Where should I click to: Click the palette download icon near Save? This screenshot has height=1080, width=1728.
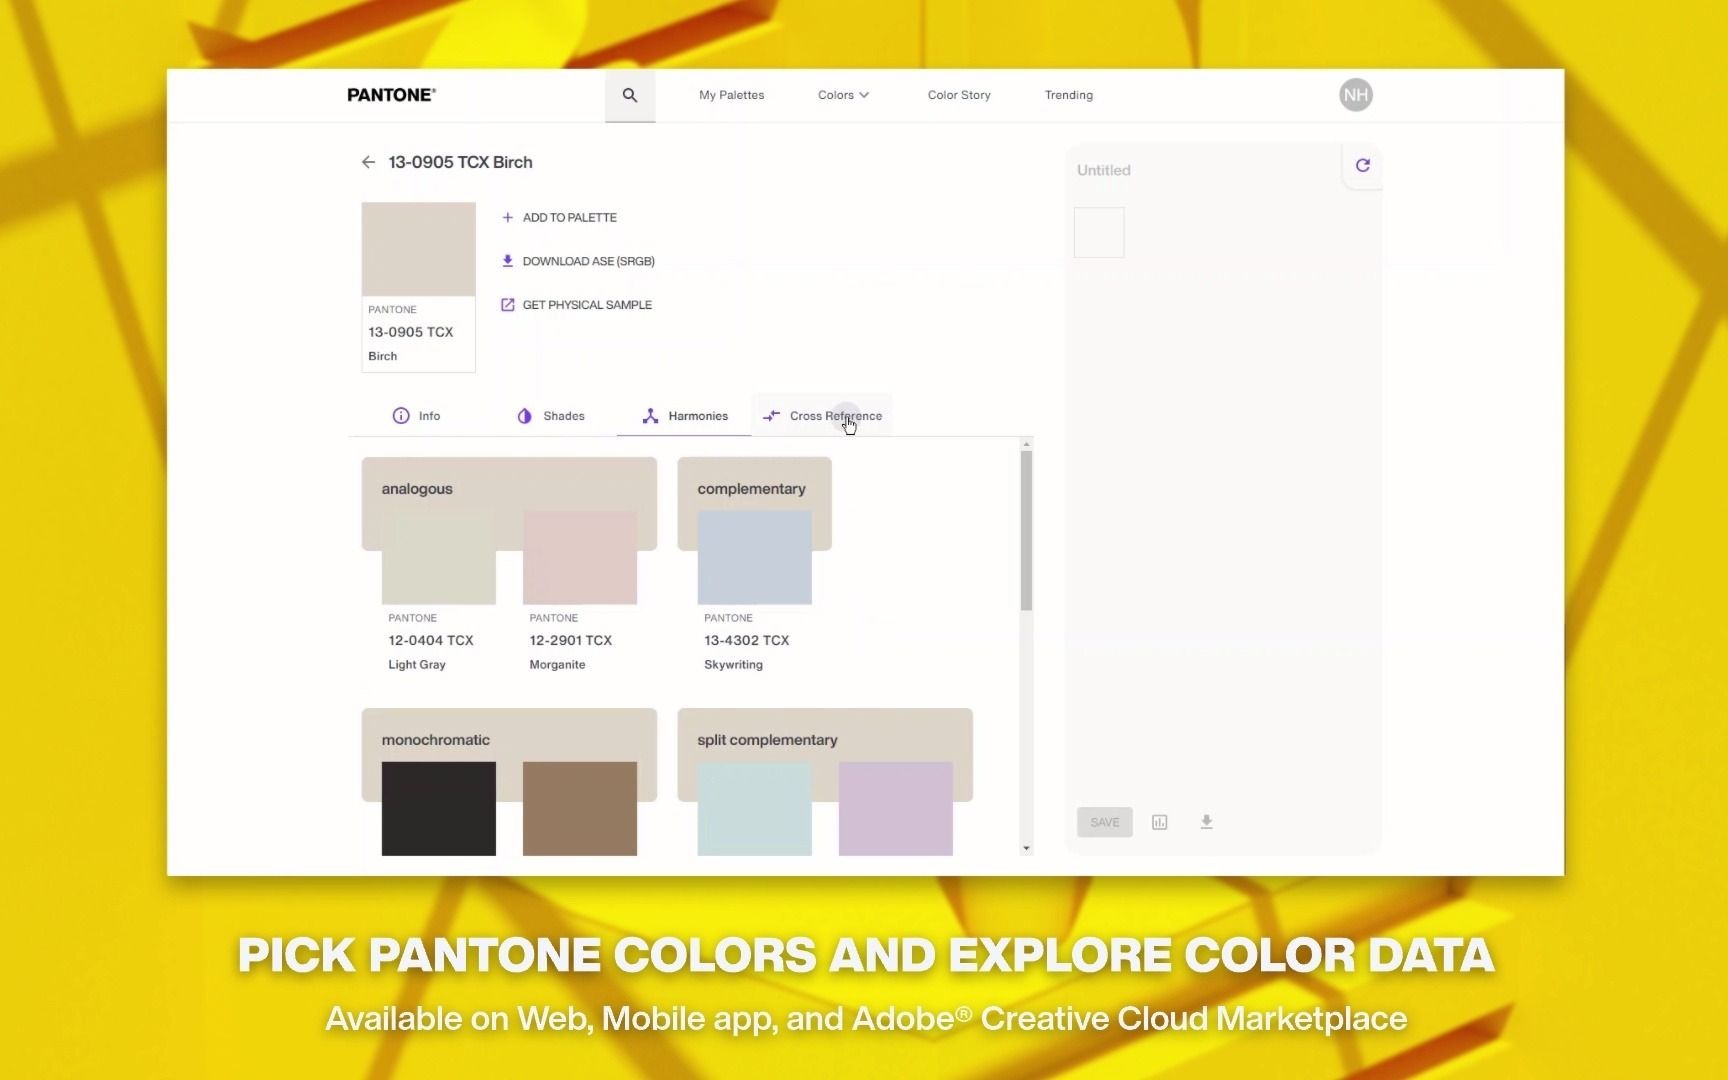1206,822
